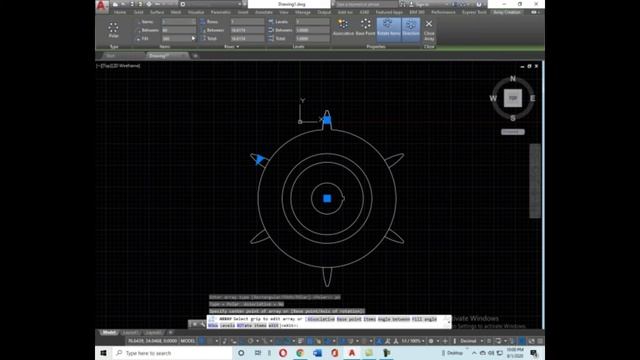Toggle hardware acceleration in status bar
Screen dimensions: 640x360
pos(521,341)
